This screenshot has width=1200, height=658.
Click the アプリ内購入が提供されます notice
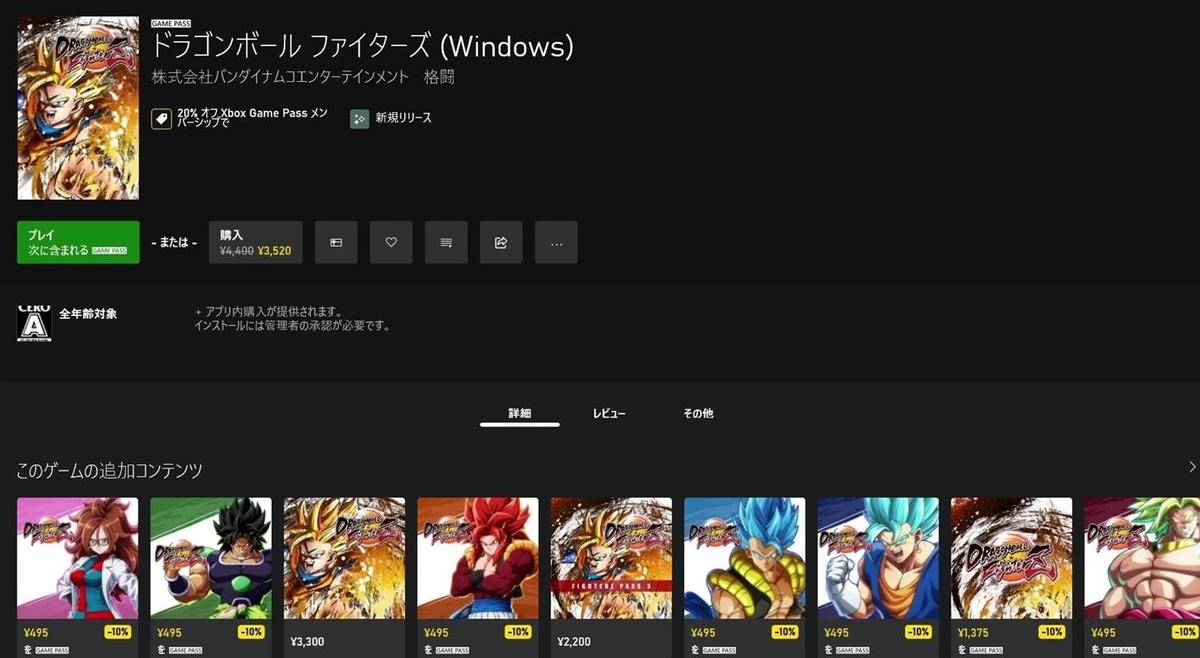tap(270, 311)
